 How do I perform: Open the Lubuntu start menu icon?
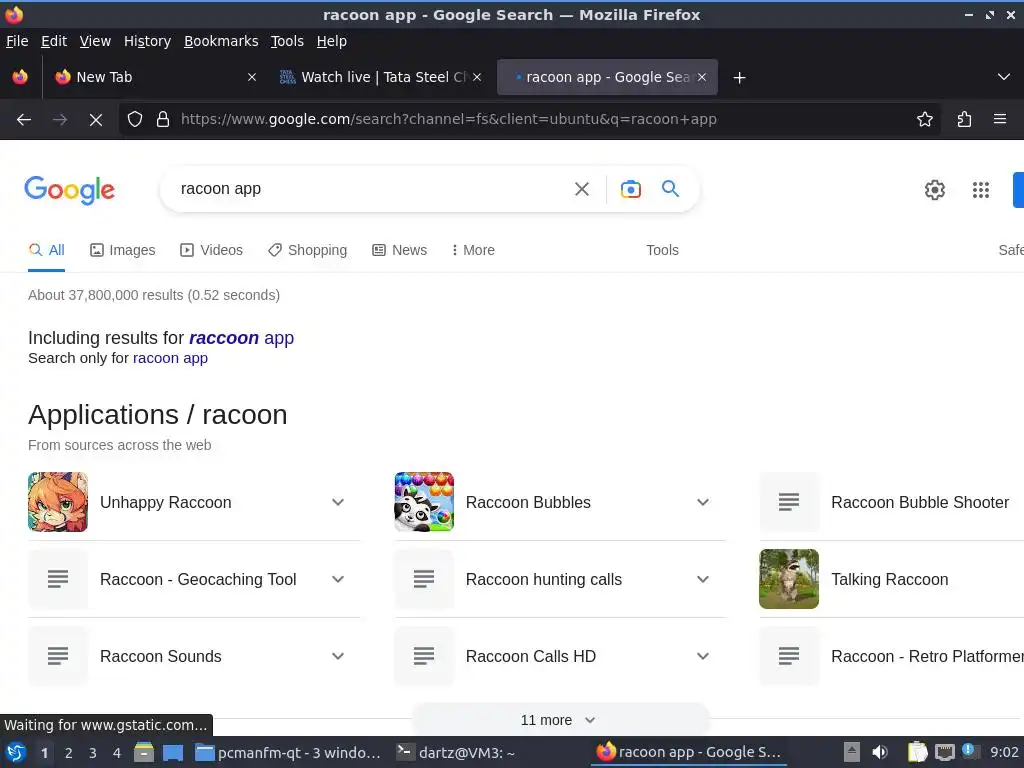click(16, 753)
